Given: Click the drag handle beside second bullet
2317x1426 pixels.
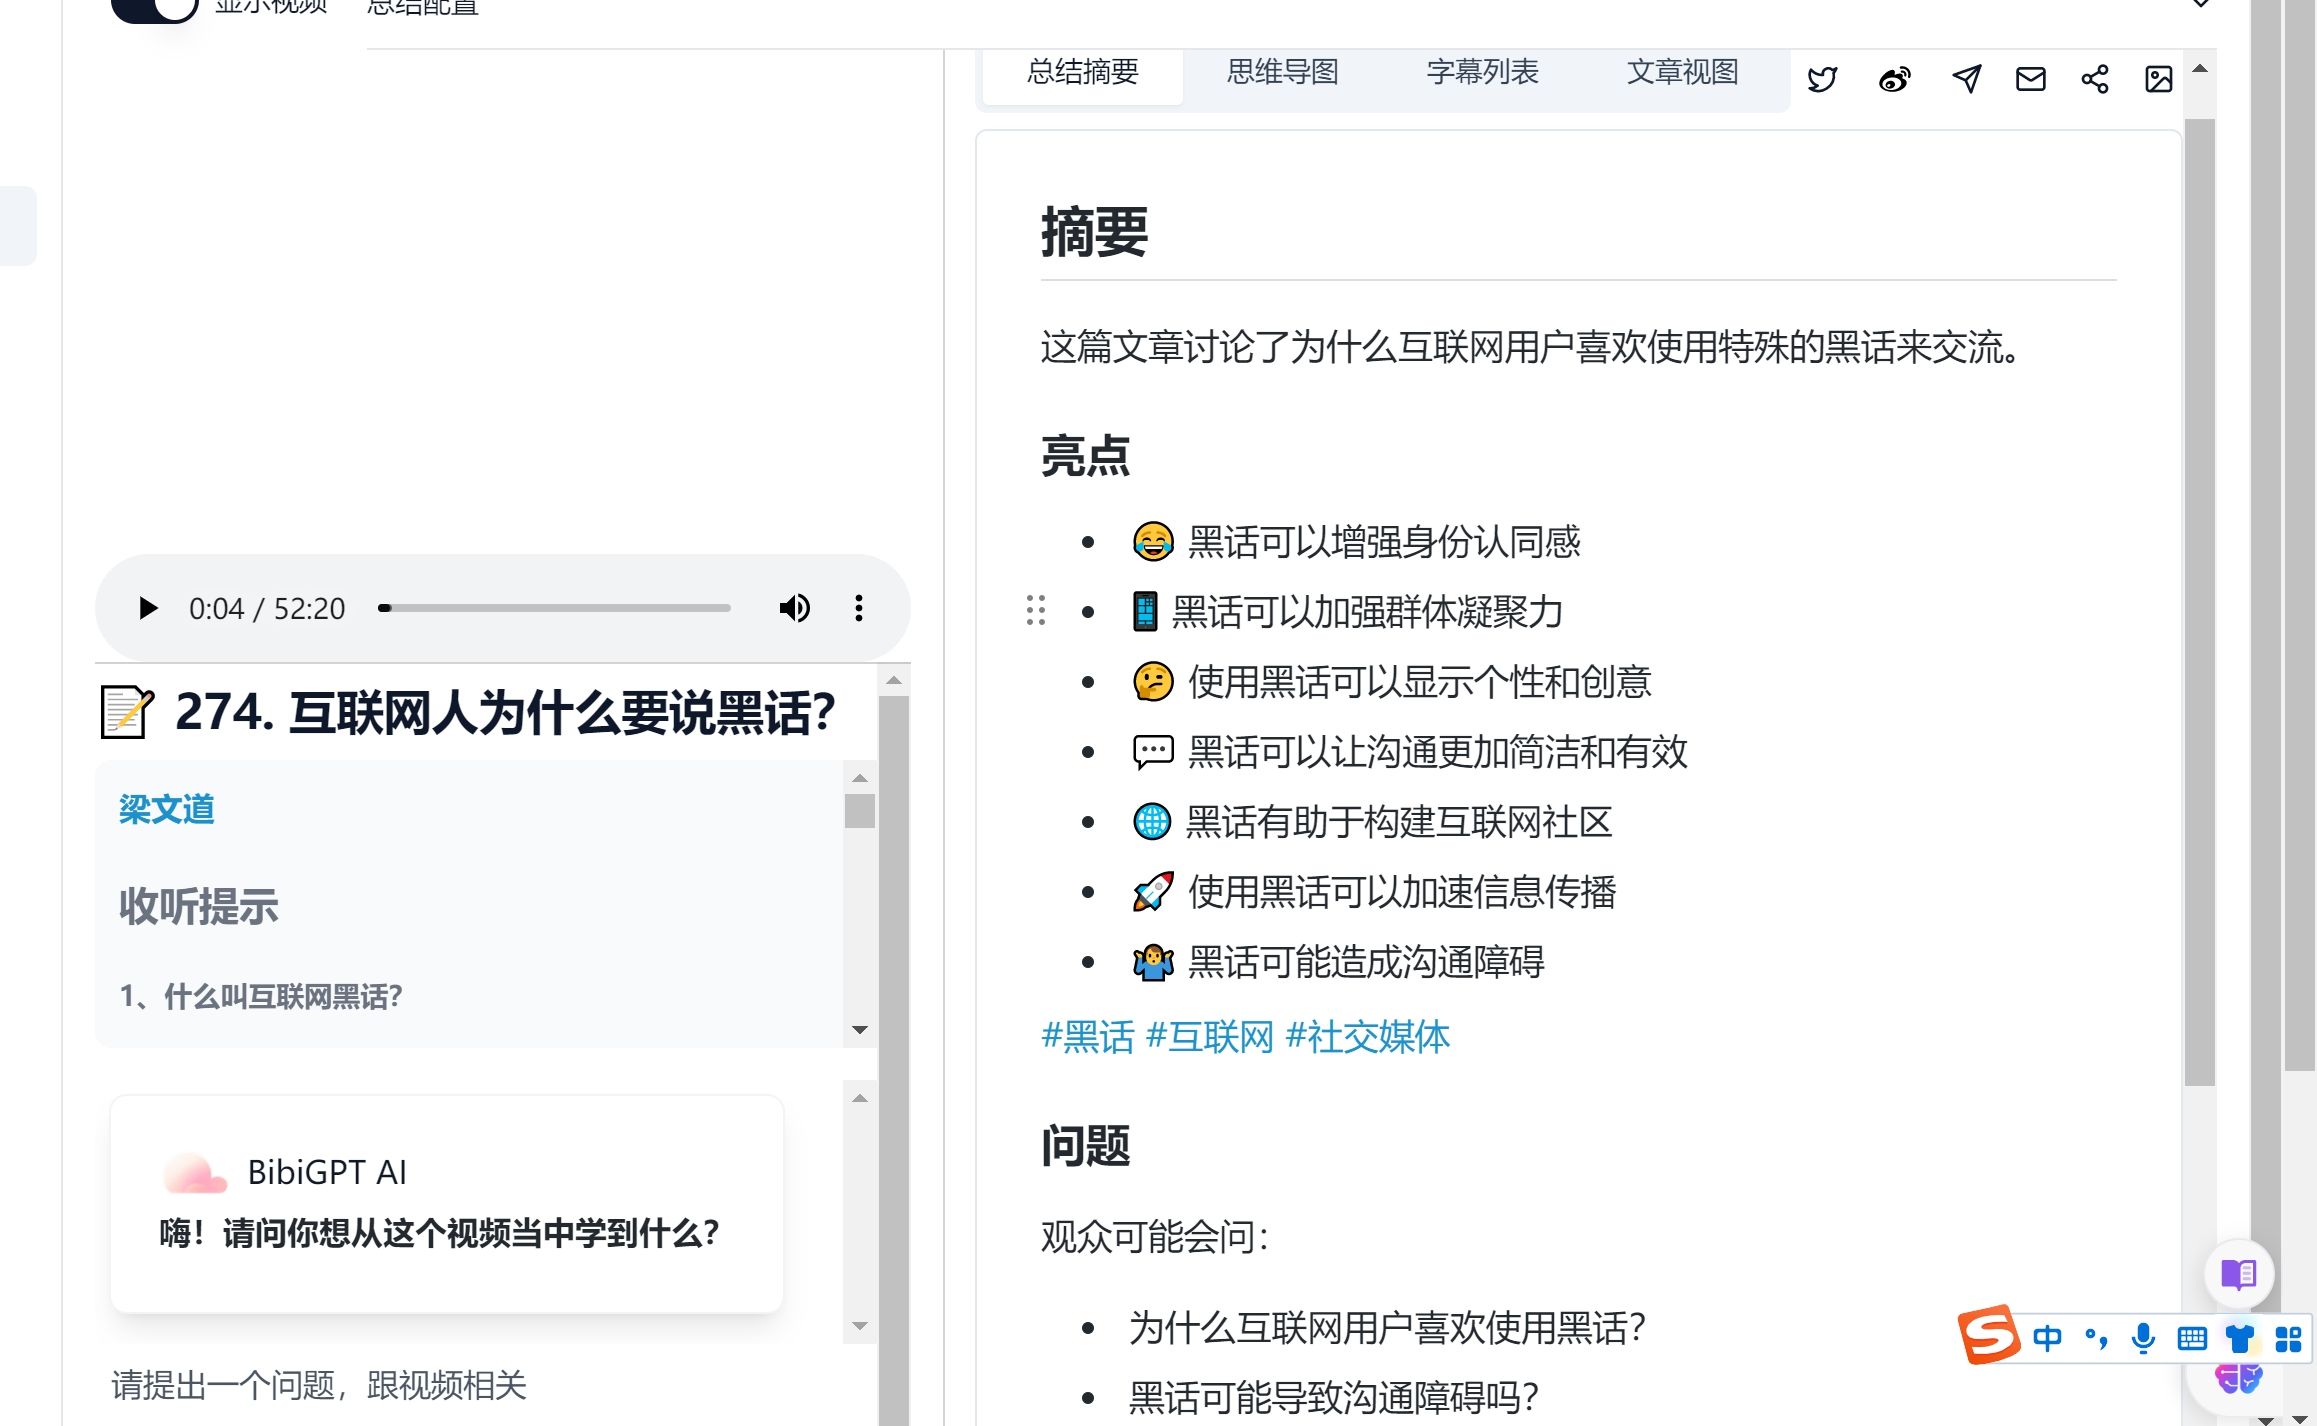Looking at the screenshot, I should tap(1036, 610).
